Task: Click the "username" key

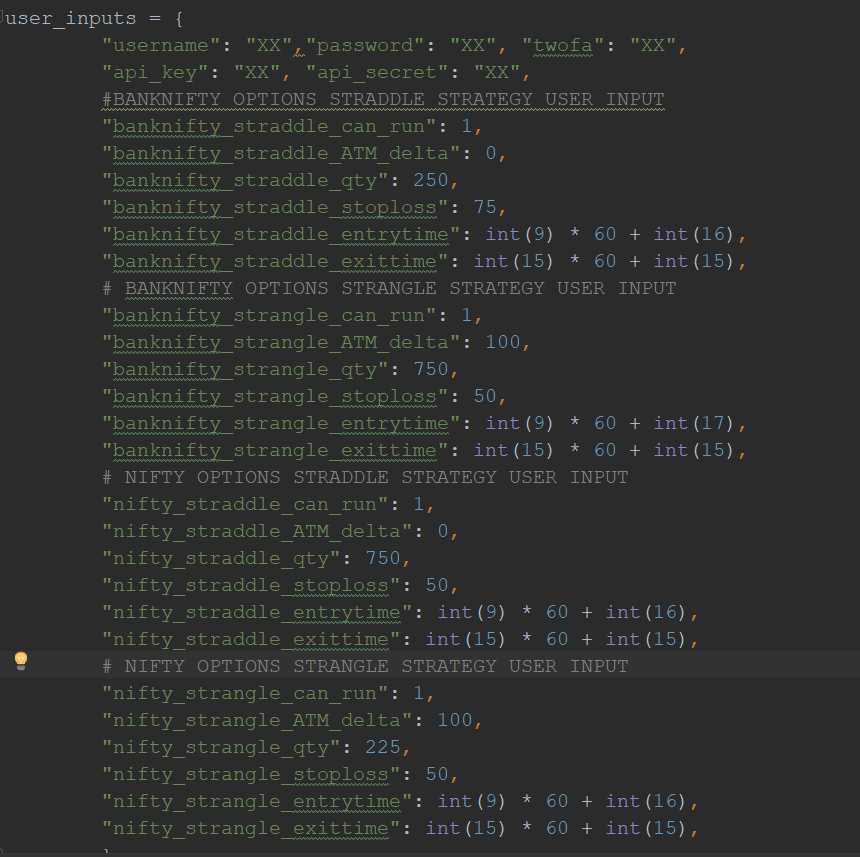Action: 161,45
